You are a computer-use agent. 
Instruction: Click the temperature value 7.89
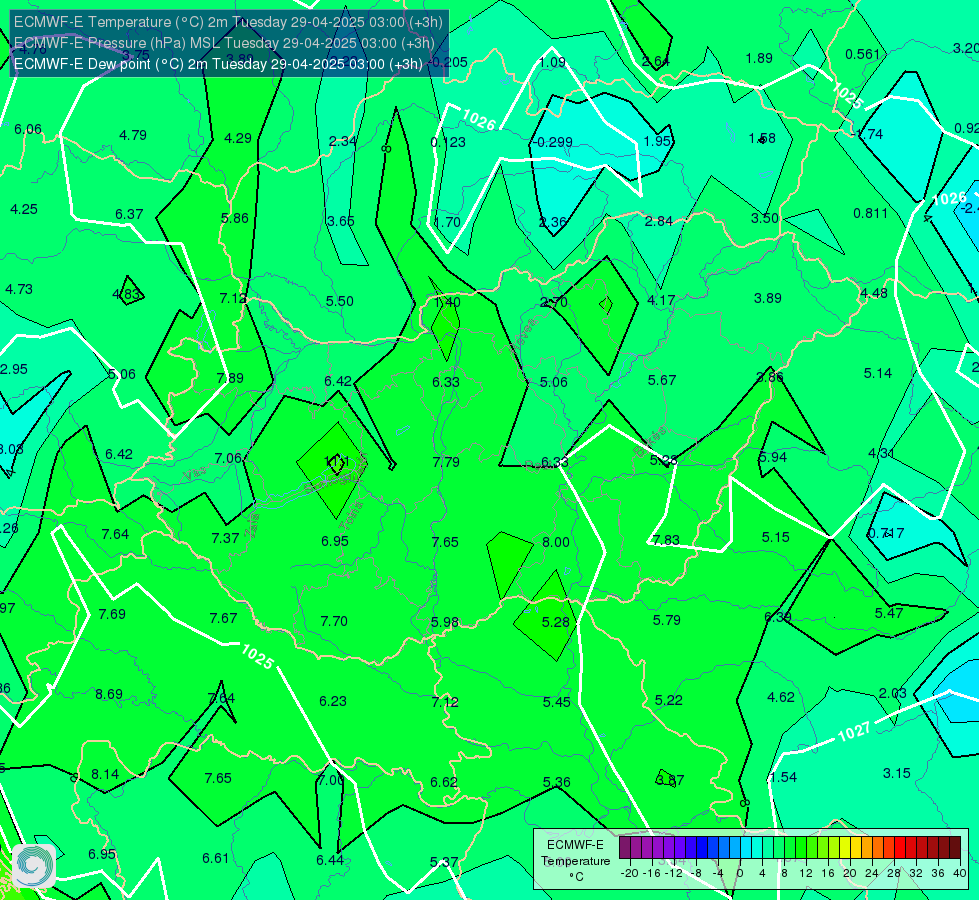[x=230, y=378]
